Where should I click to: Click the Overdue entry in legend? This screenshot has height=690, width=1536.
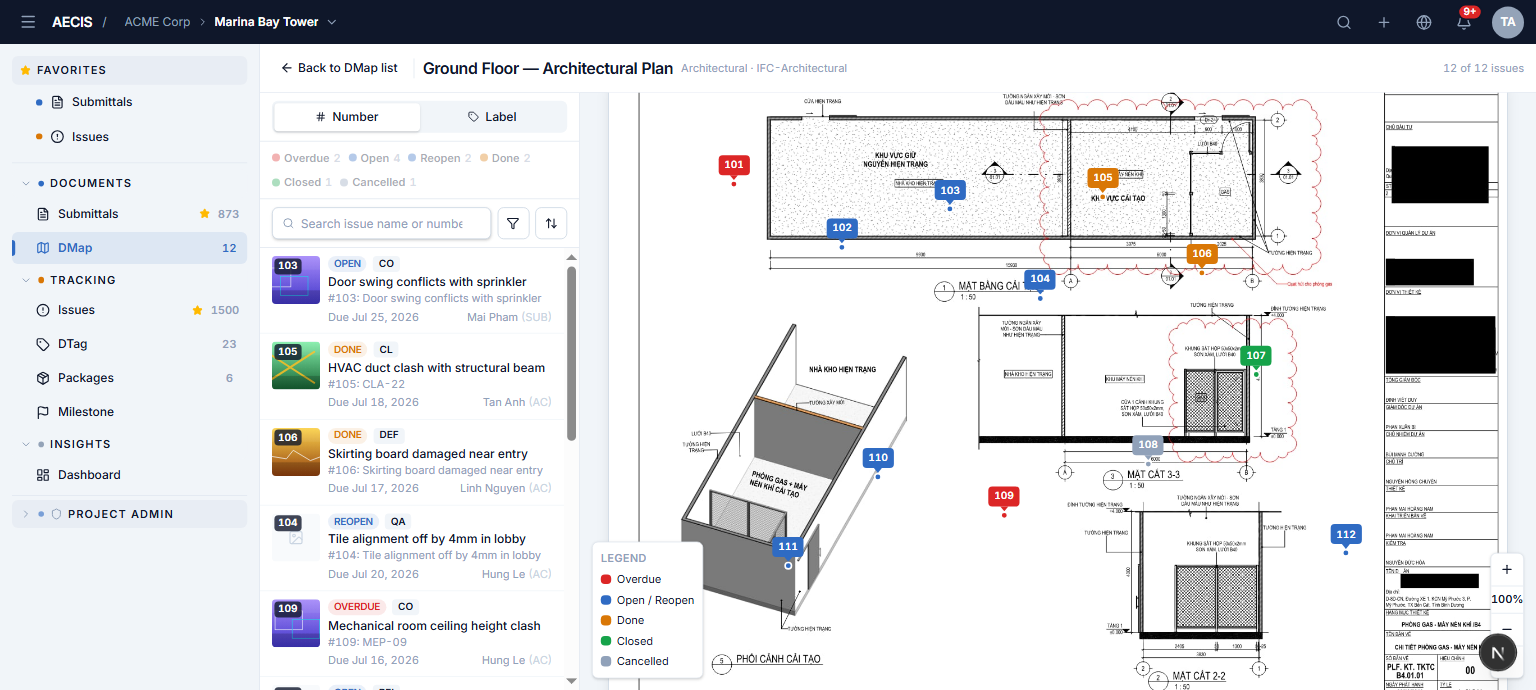click(x=631, y=579)
